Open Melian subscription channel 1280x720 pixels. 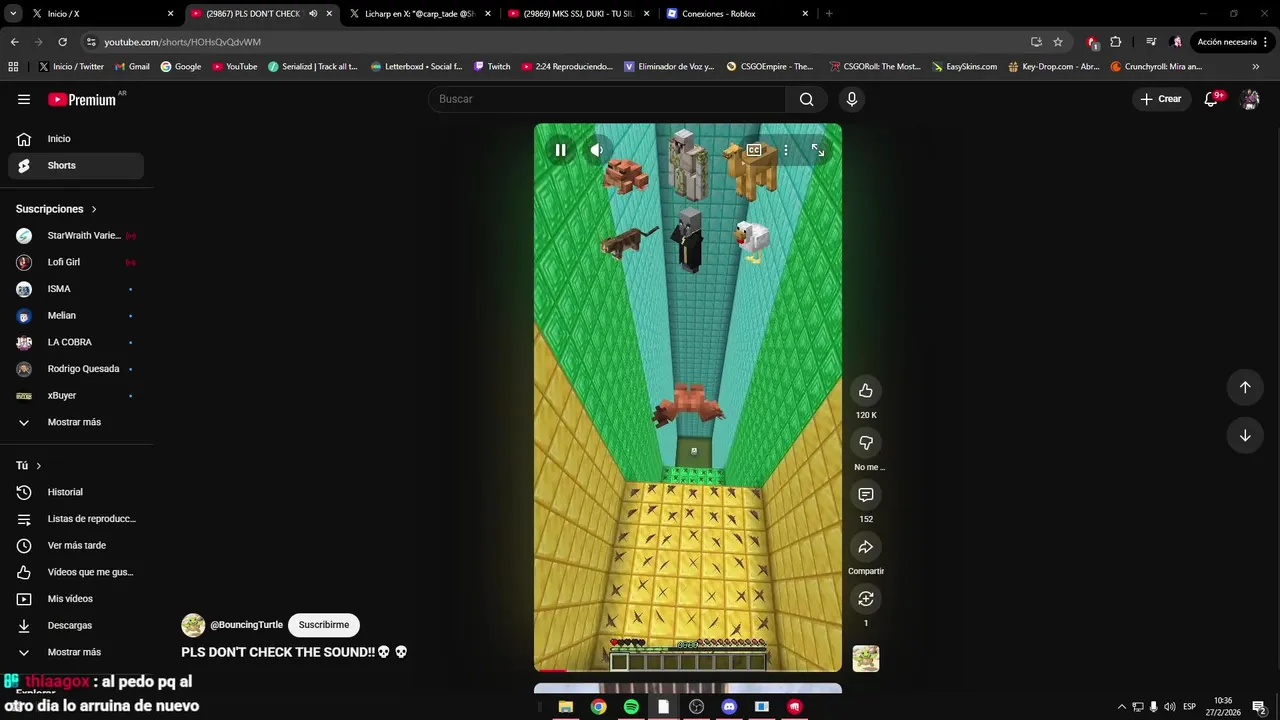(x=76, y=316)
